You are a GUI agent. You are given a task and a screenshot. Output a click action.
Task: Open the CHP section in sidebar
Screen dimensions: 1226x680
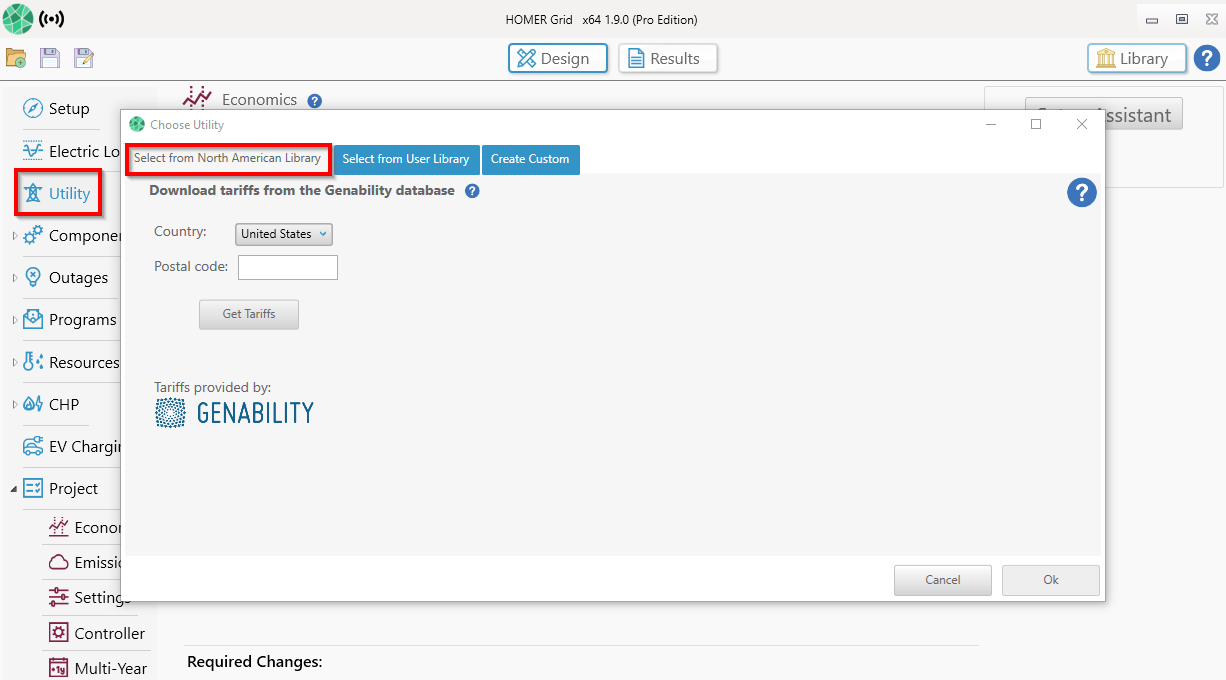pos(63,405)
